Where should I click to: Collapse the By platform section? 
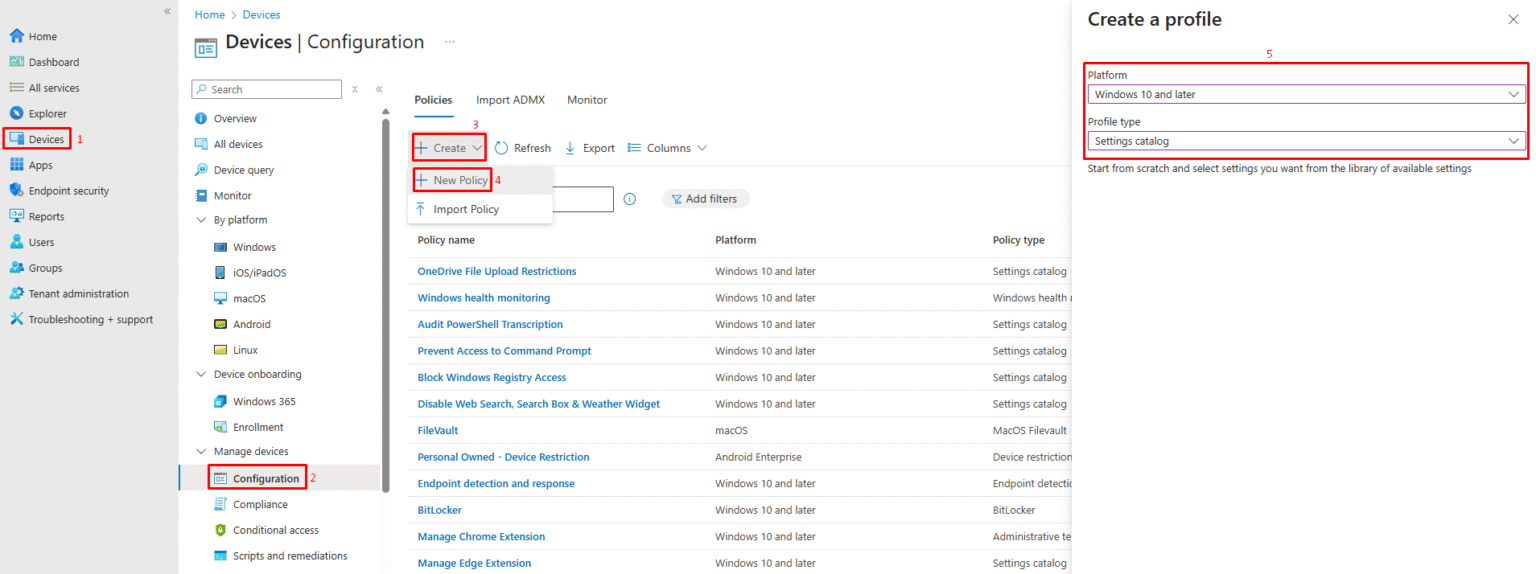201,220
